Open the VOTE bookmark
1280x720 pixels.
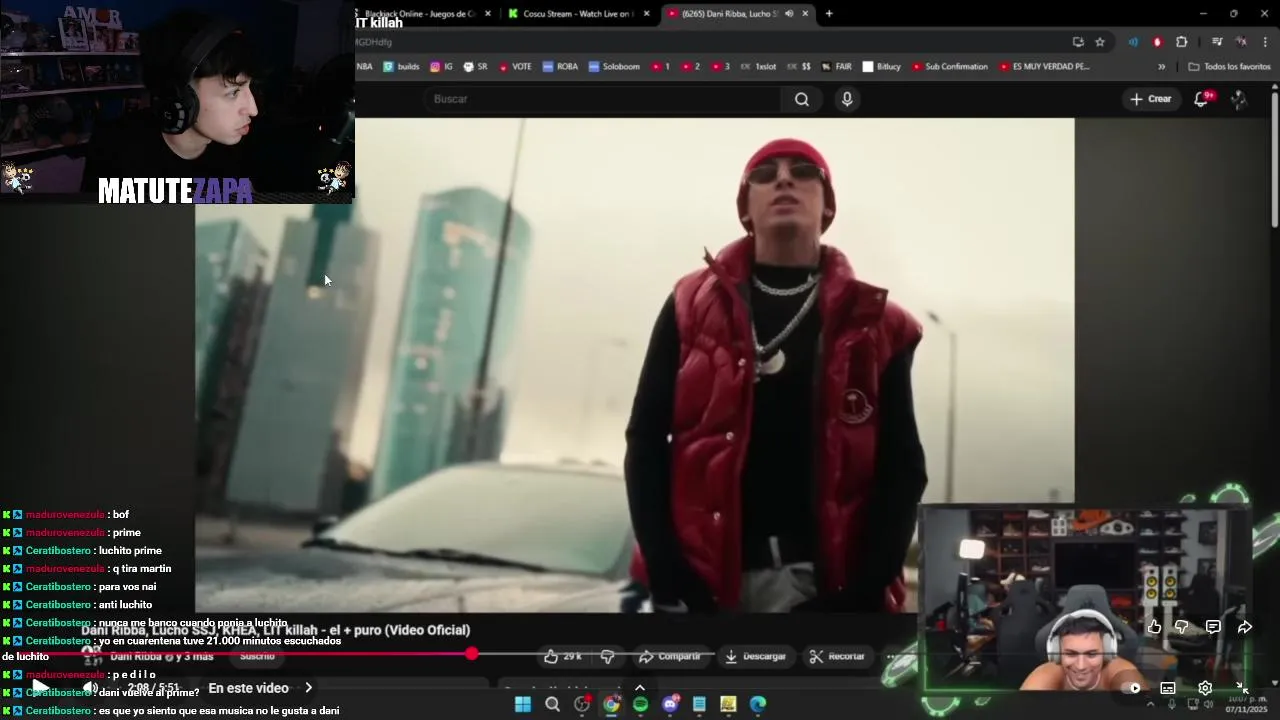pos(514,67)
